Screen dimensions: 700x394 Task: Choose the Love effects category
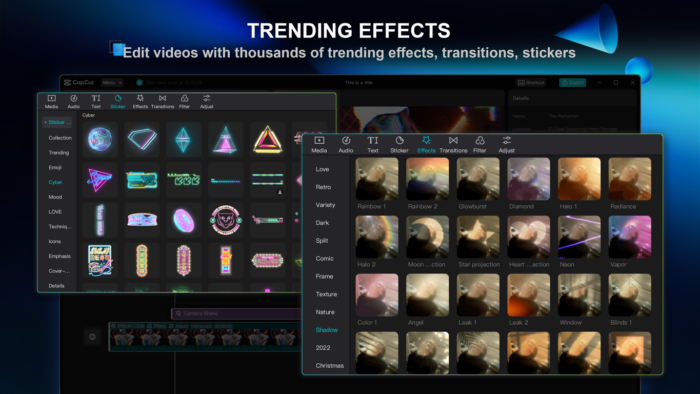(x=322, y=169)
